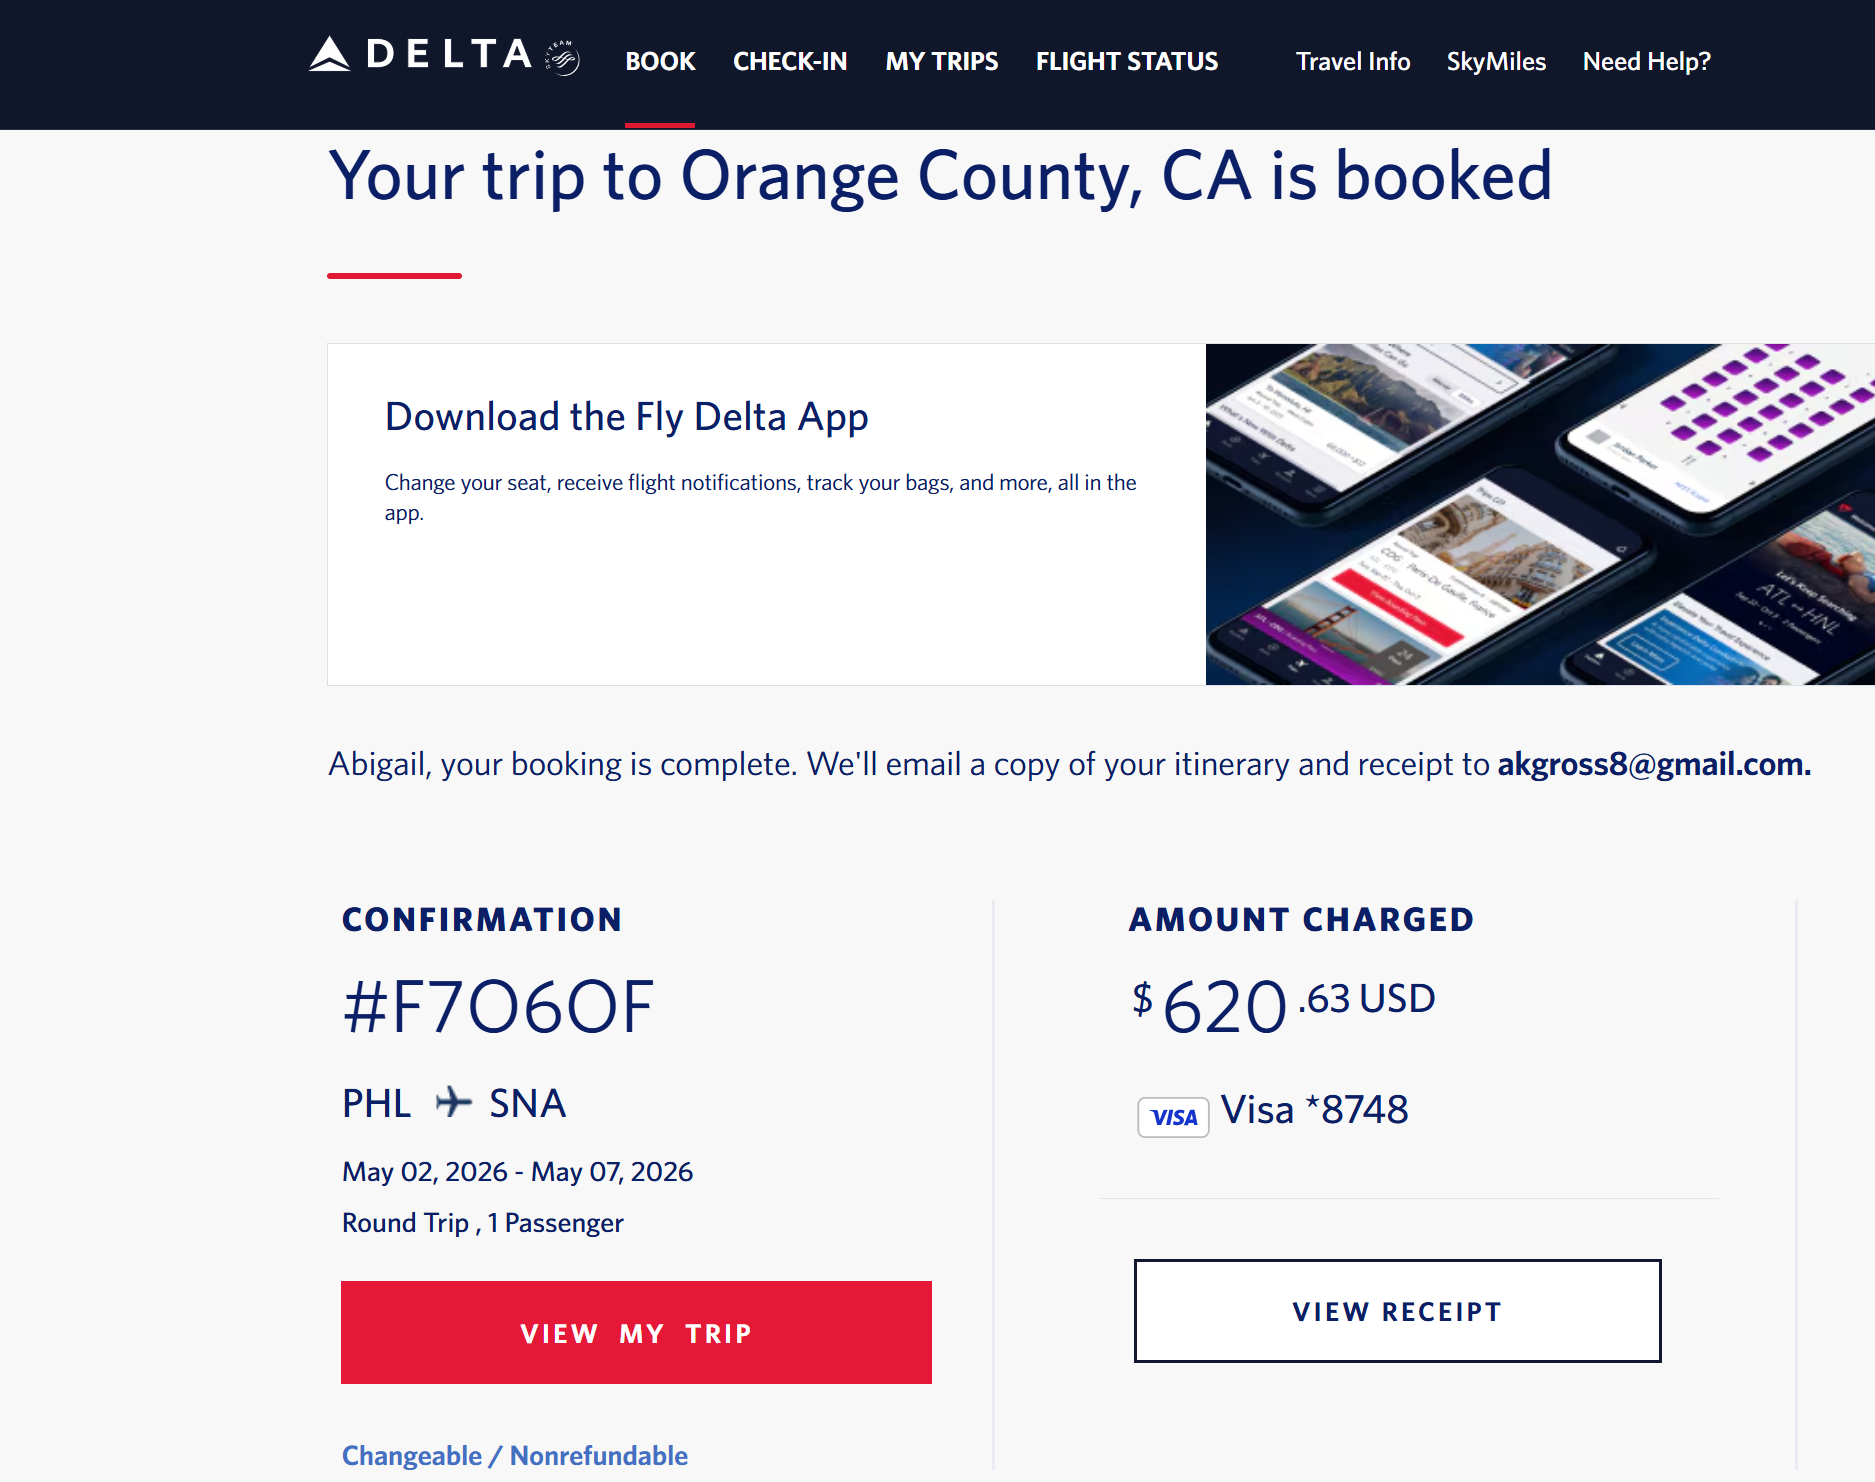Click the SkyTeam alliance emblem icon
The height and width of the screenshot is (1482, 1875).
point(562,58)
